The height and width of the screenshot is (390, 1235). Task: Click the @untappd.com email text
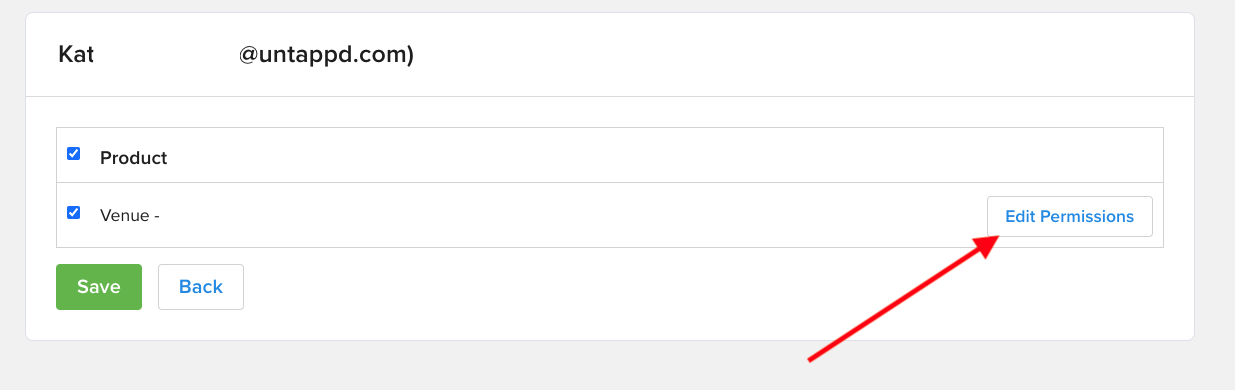[x=326, y=55]
